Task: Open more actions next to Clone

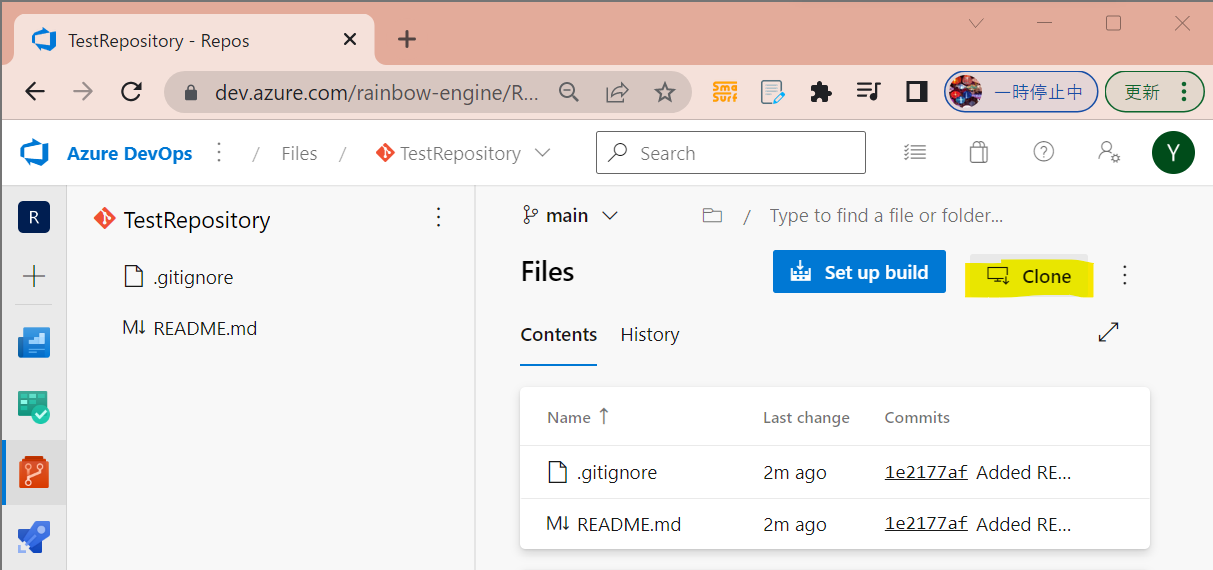Action: 1125,274
